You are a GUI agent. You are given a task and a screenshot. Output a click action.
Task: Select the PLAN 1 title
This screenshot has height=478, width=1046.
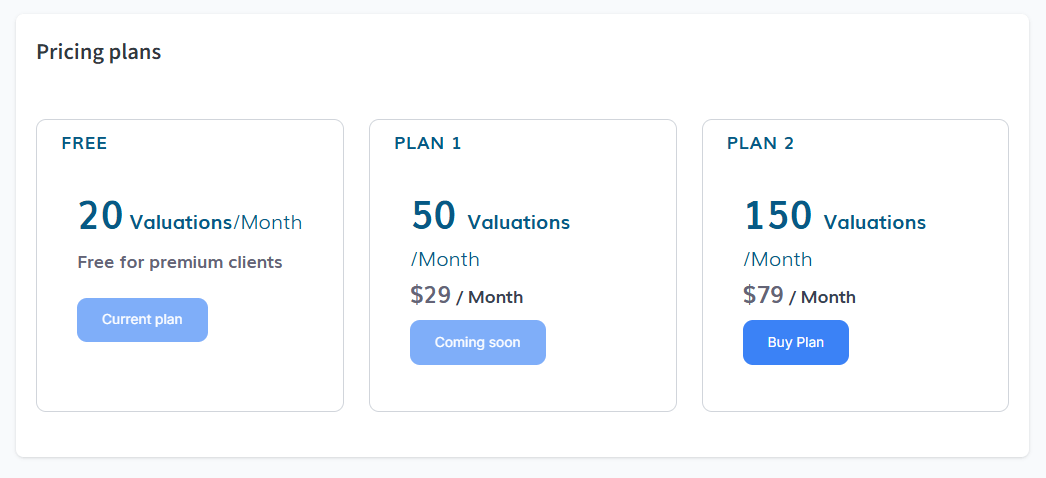pyautogui.click(x=428, y=143)
